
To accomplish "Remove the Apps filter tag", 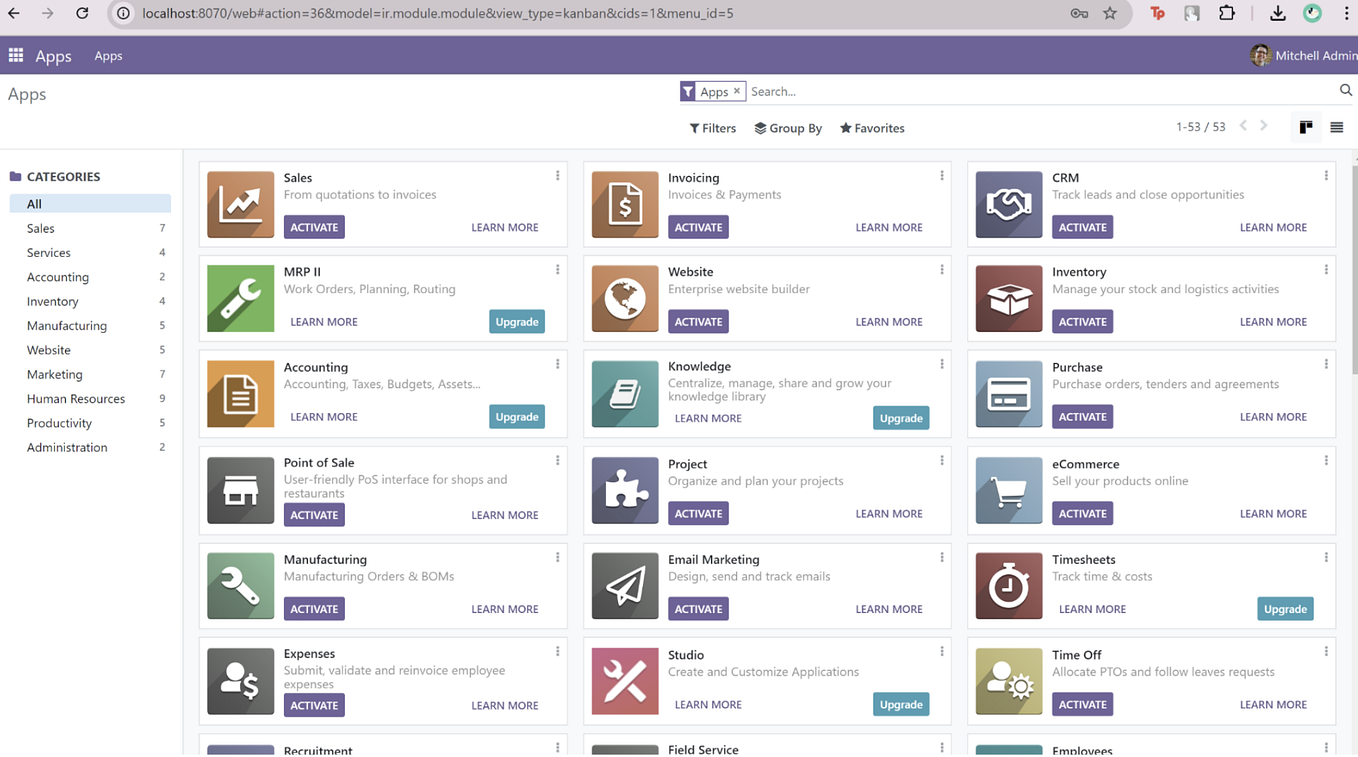I will pos(735,90).
